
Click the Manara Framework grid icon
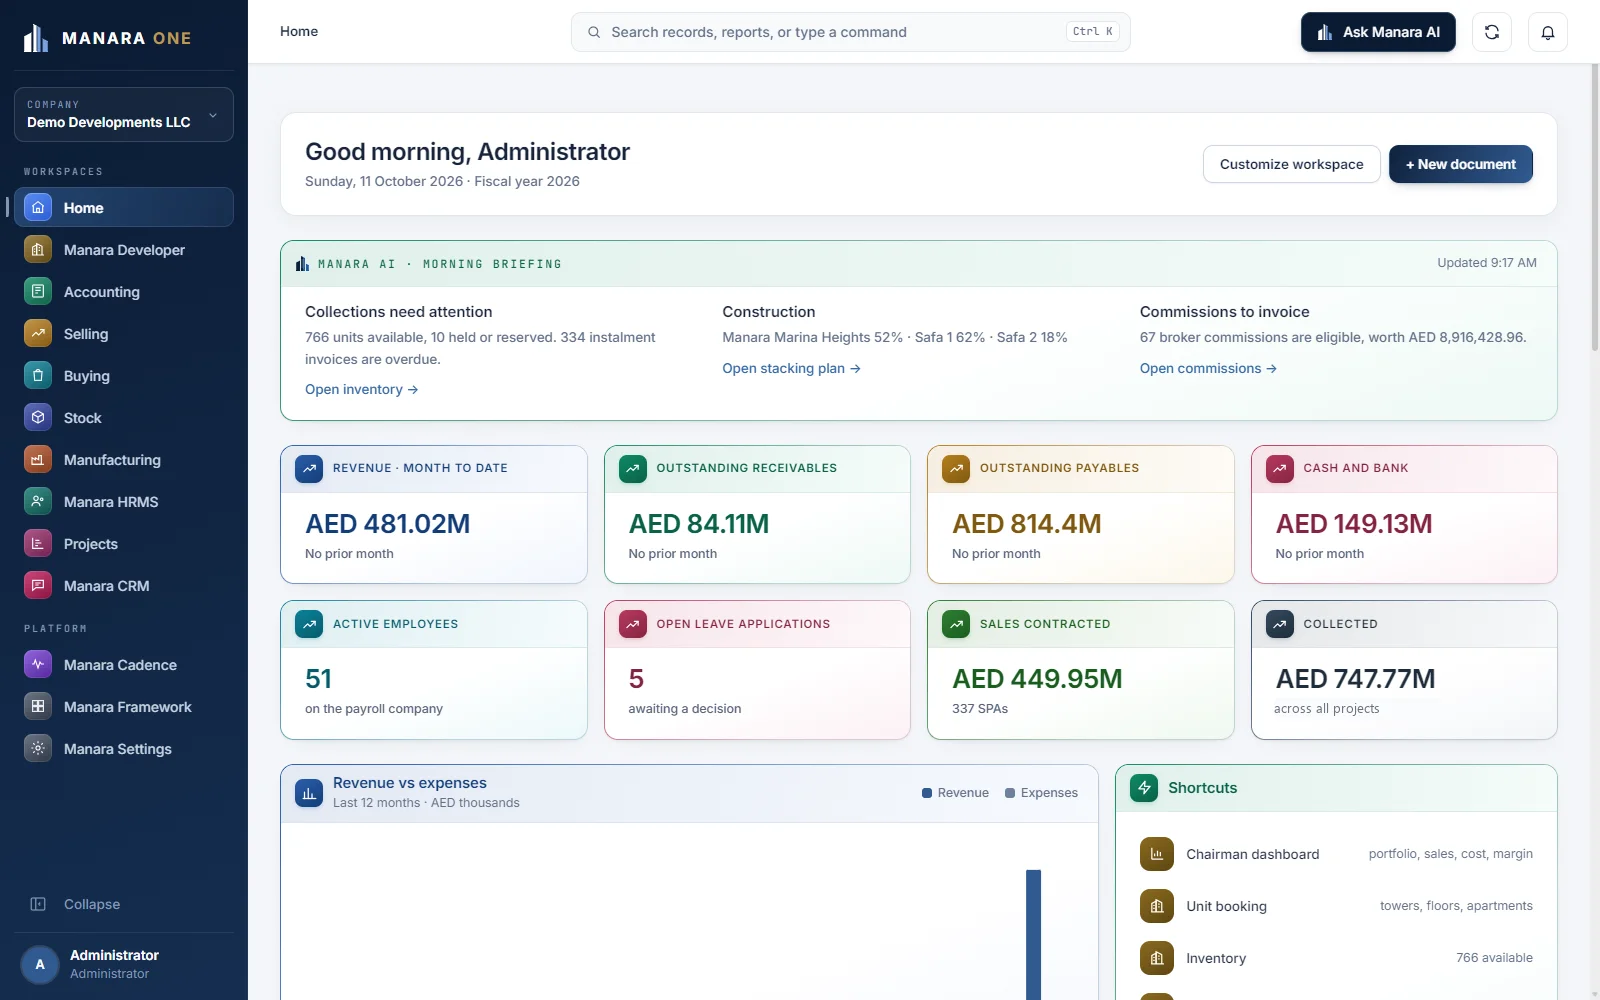pos(38,707)
